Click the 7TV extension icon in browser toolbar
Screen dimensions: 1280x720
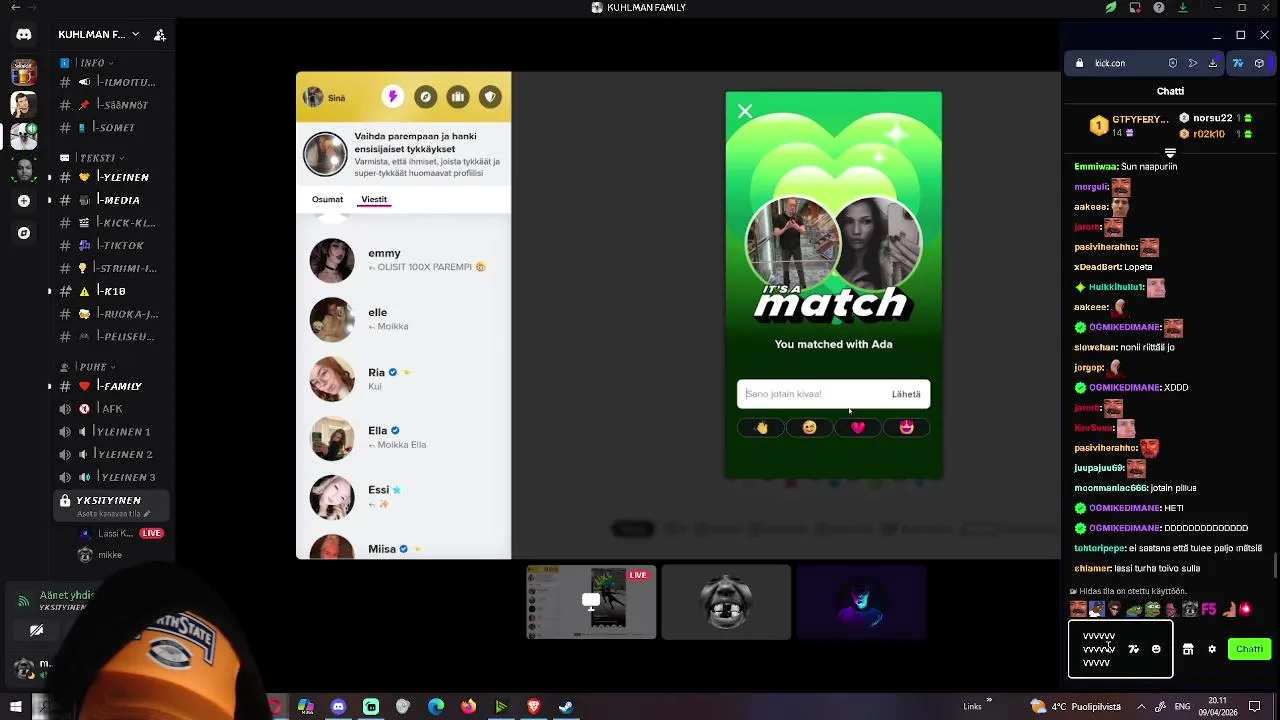[1238, 63]
